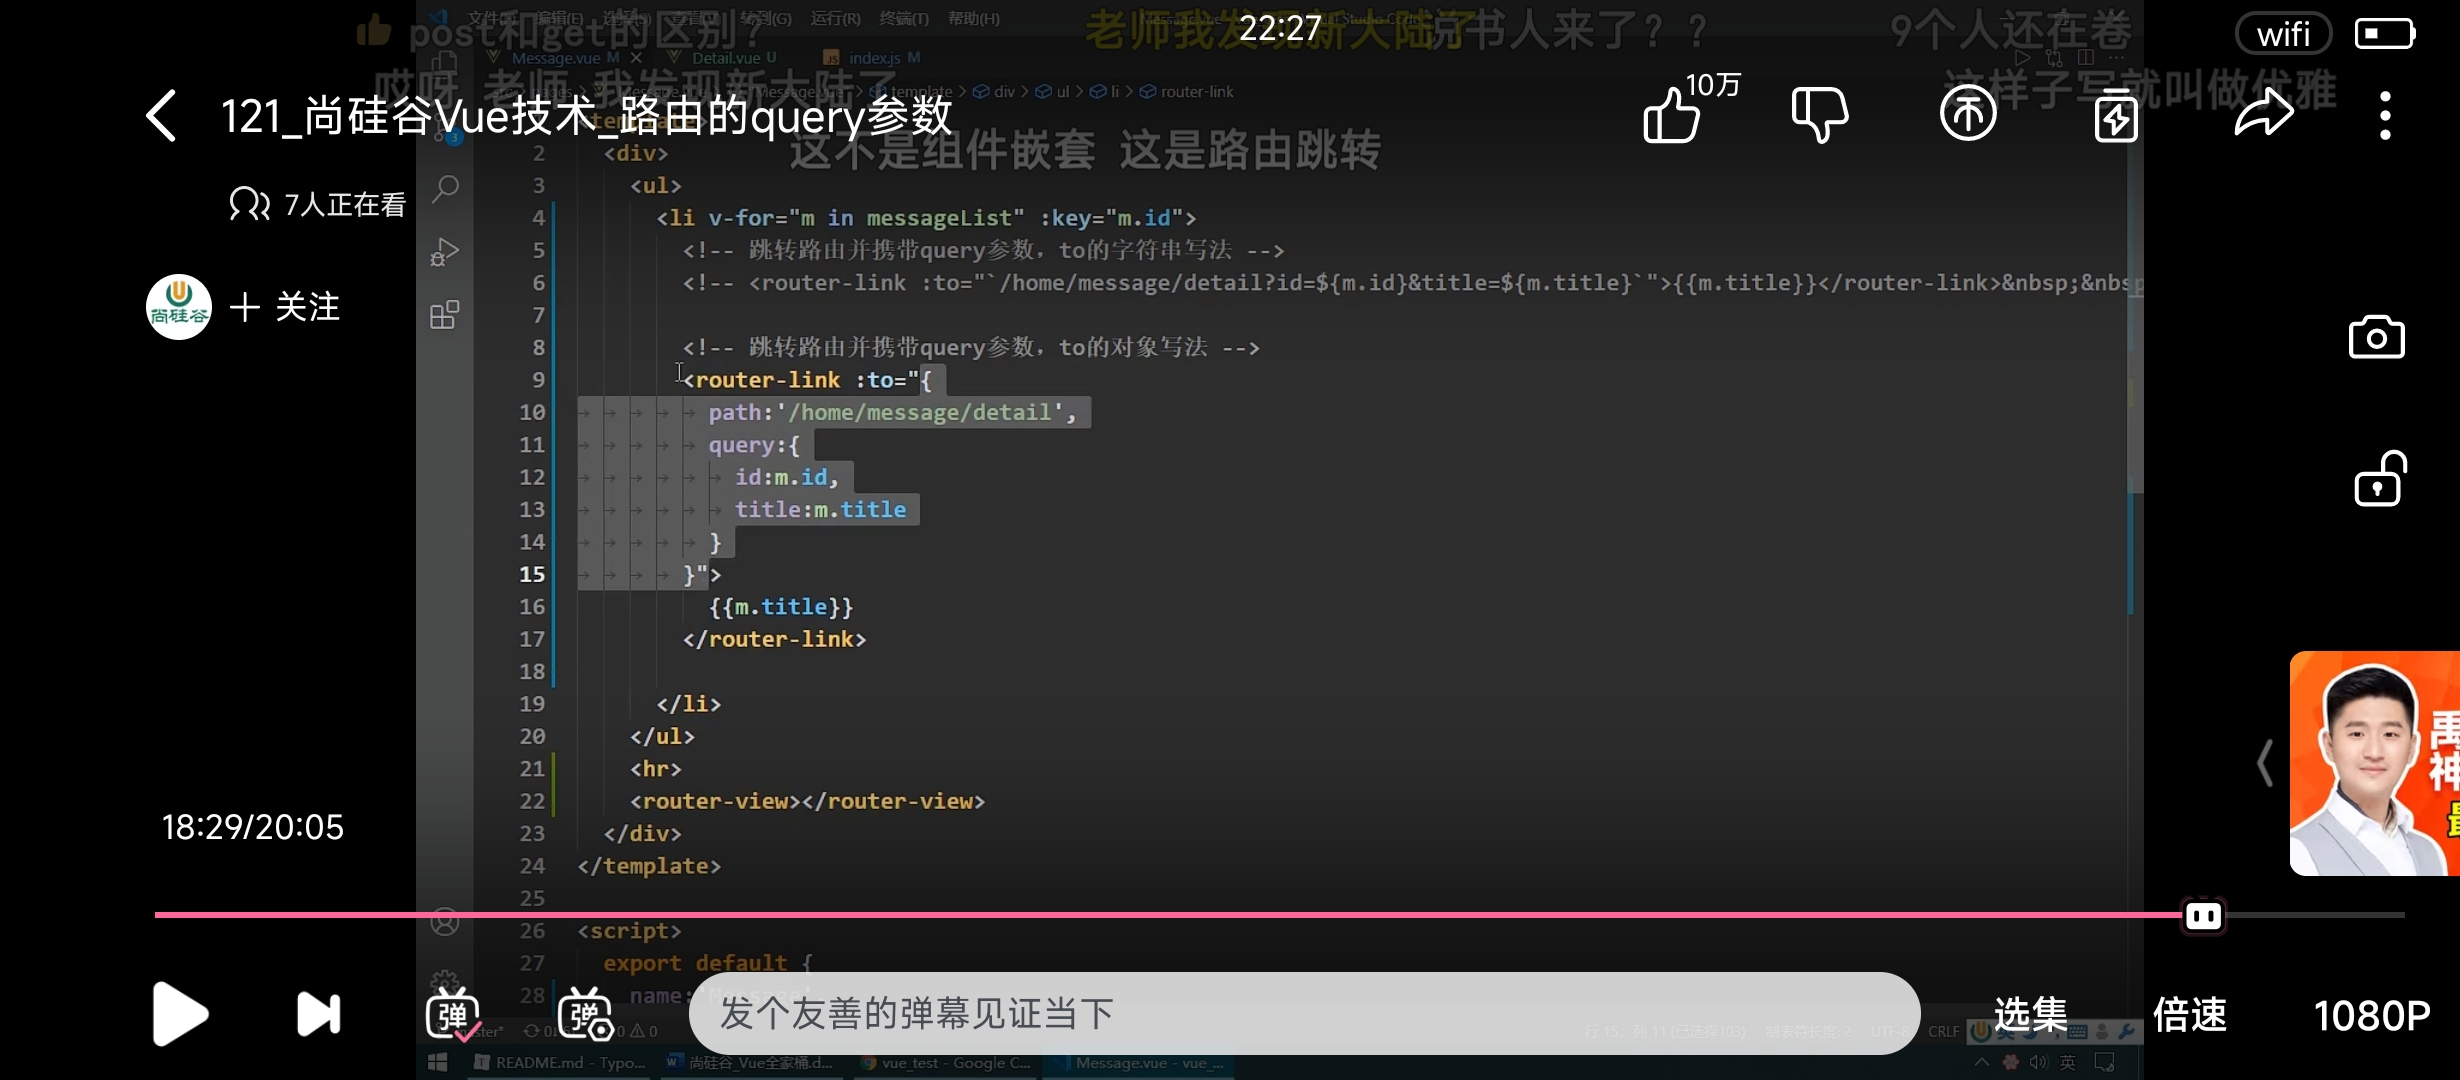Follow the uploader with 关注 button
Screen dimensions: 2460x1080
pos(286,307)
